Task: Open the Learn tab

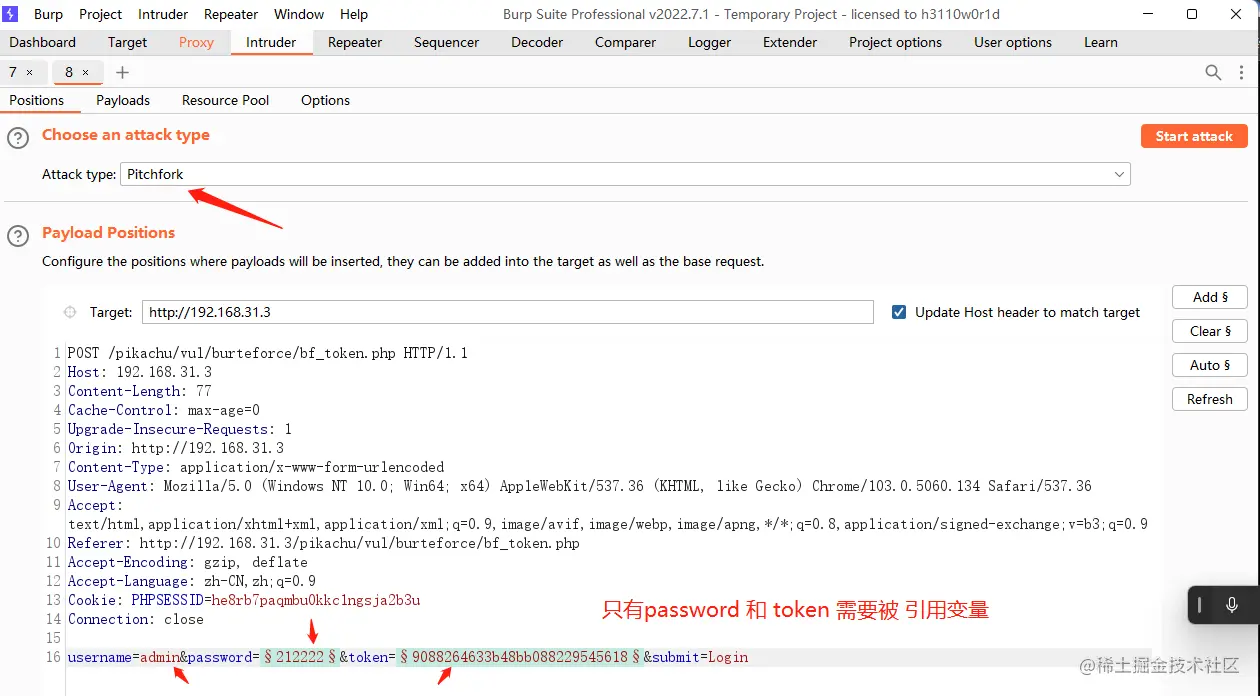Action: pos(1101,42)
